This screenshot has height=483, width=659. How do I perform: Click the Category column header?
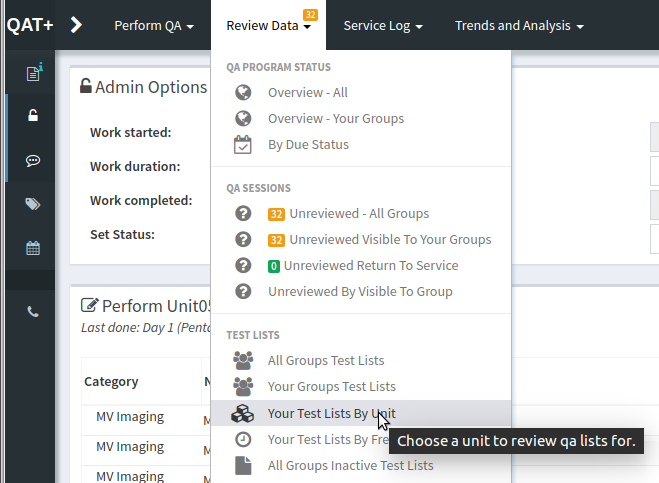(111, 382)
